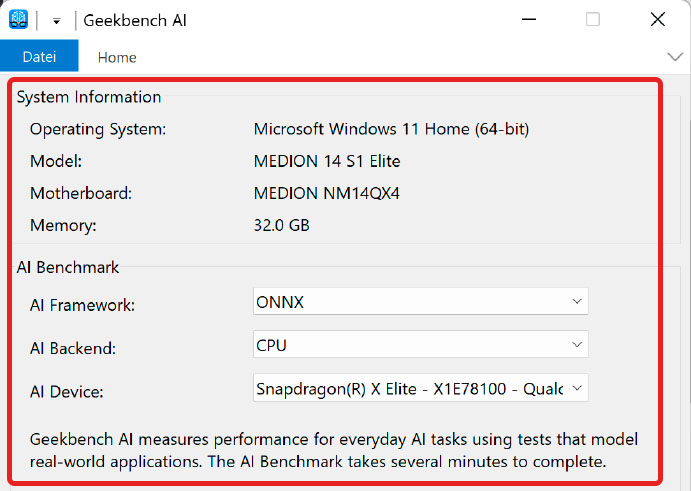Click the MEDION 14 S1 Elite model text
This screenshot has height=491, width=691.
point(327,161)
